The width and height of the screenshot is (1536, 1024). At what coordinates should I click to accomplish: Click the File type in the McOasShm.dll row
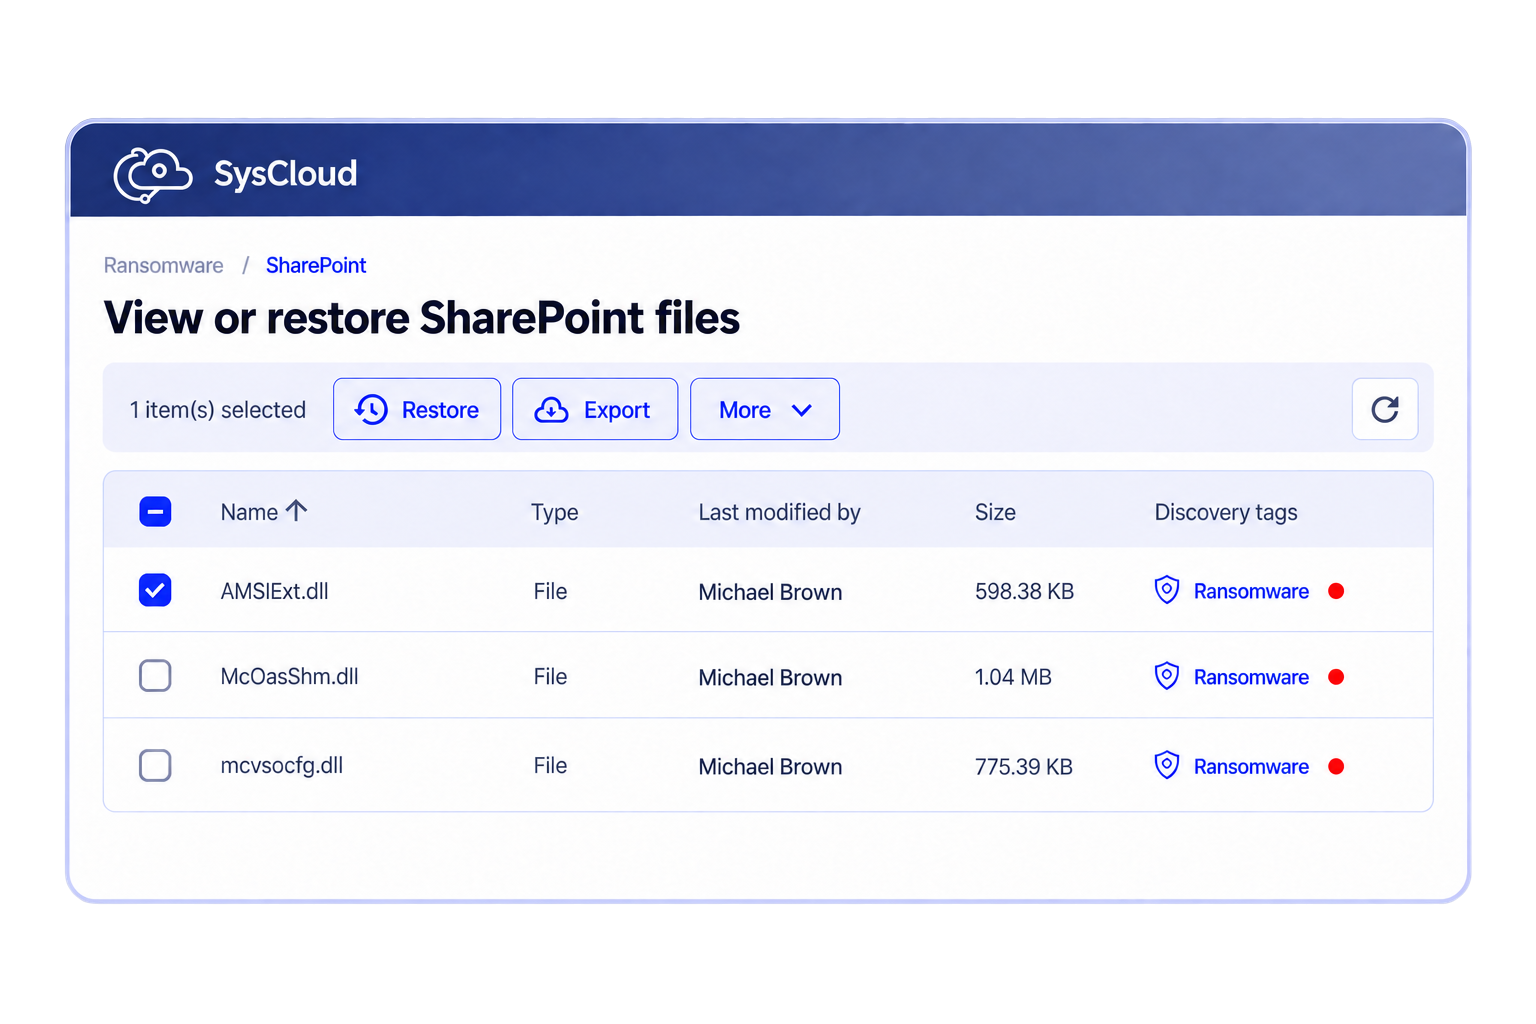(550, 676)
